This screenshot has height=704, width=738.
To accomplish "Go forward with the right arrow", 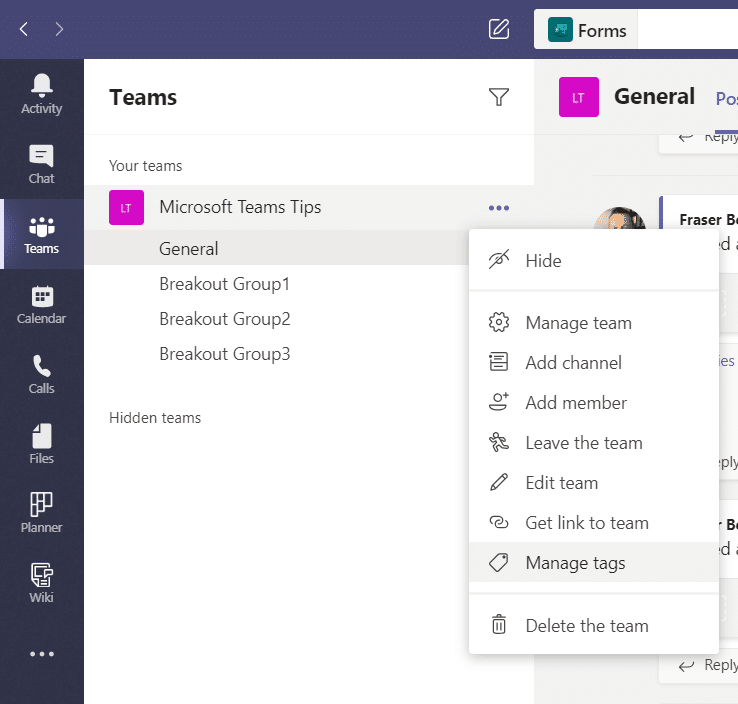I will pos(59,29).
